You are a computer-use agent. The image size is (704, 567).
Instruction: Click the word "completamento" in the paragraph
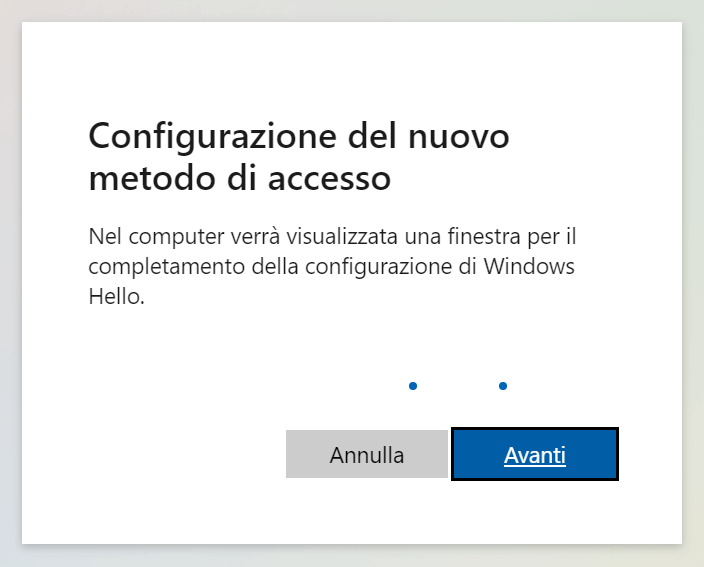pyautogui.click(x=167, y=267)
